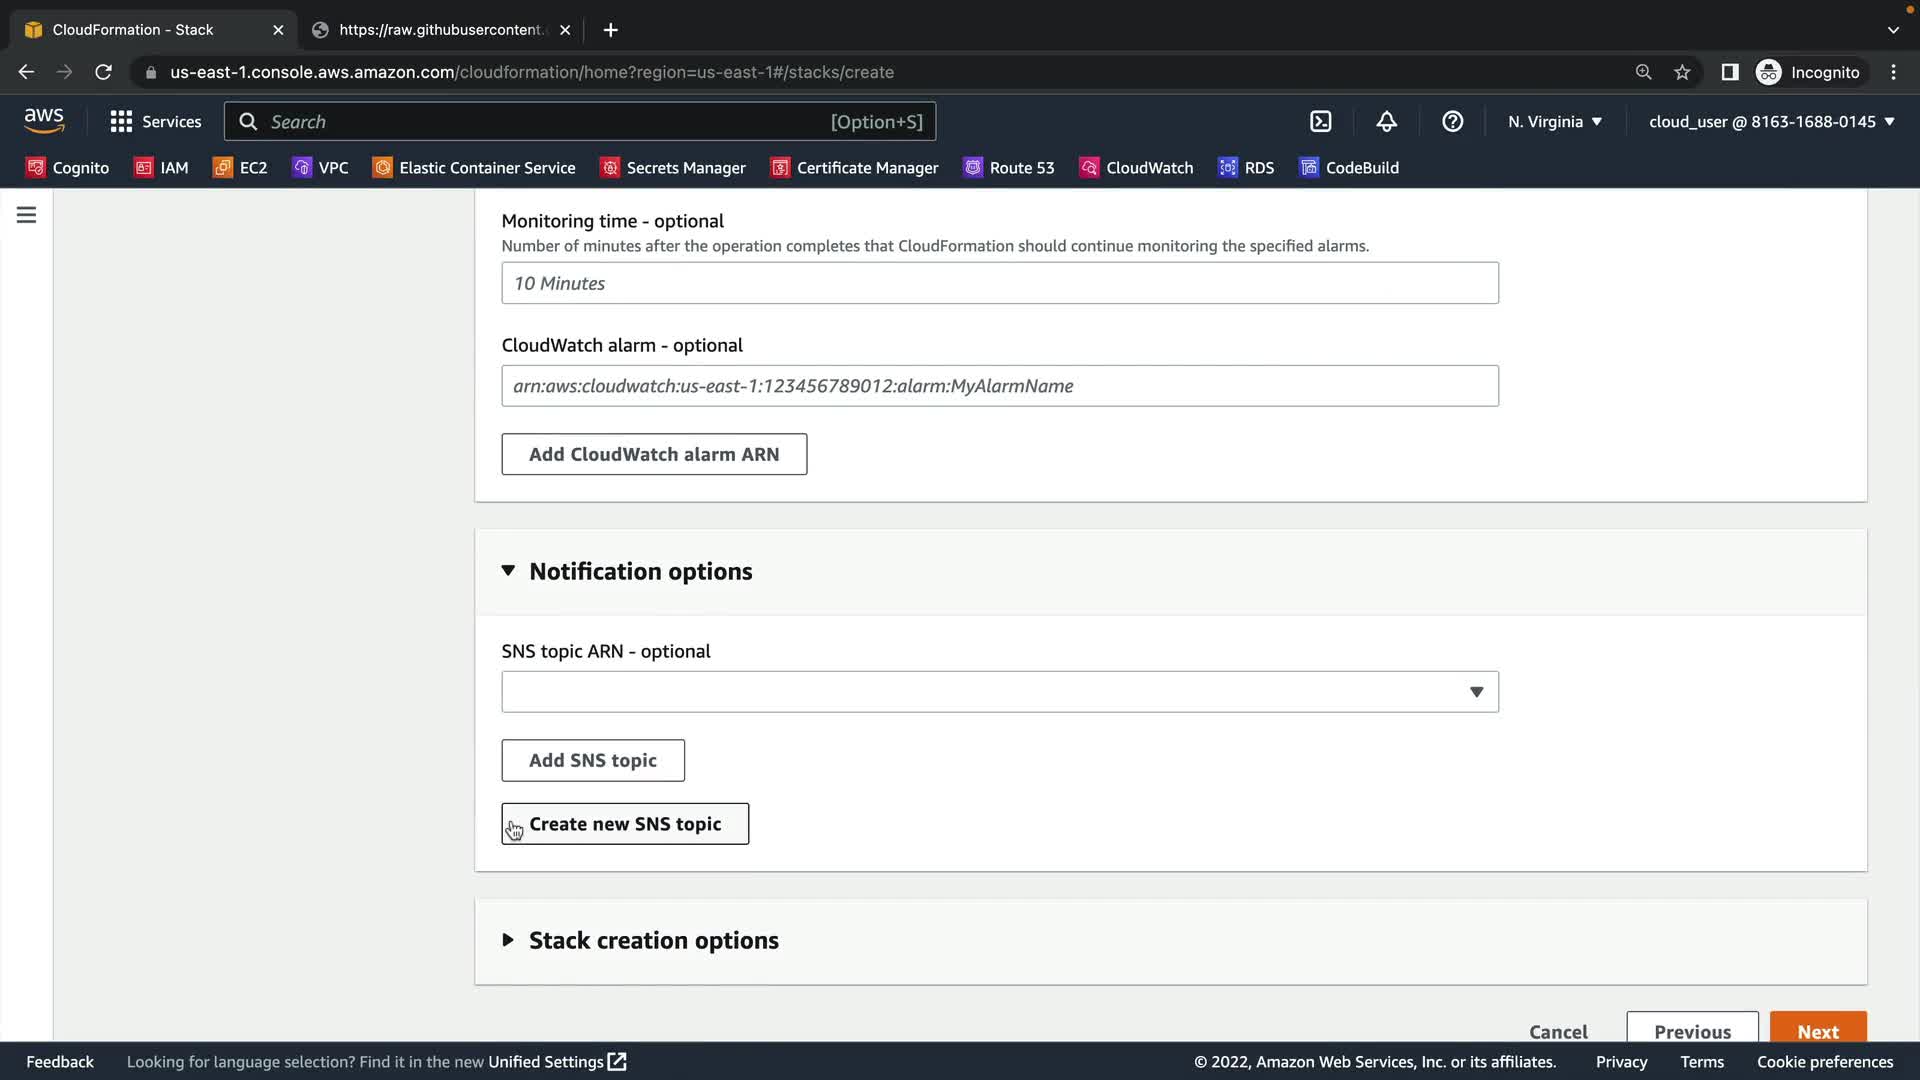Open the SNS topic ARN dropdown

[999, 692]
